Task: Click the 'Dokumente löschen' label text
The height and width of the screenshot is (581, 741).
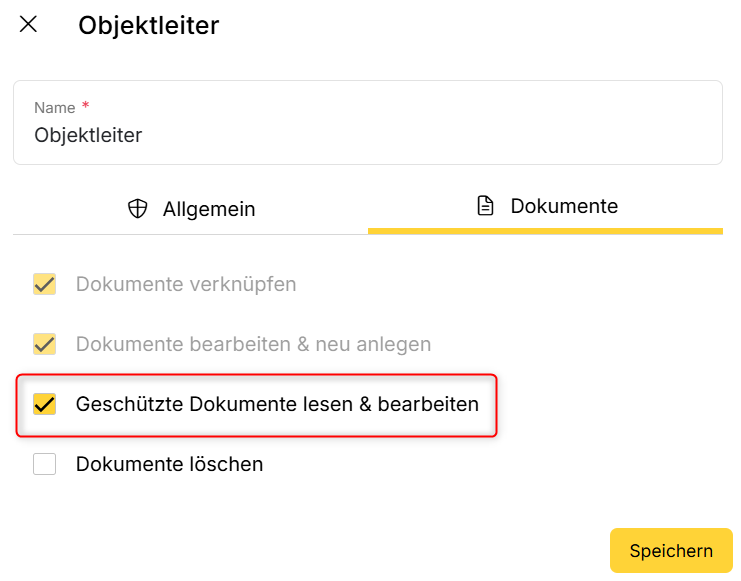Action: [169, 464]
